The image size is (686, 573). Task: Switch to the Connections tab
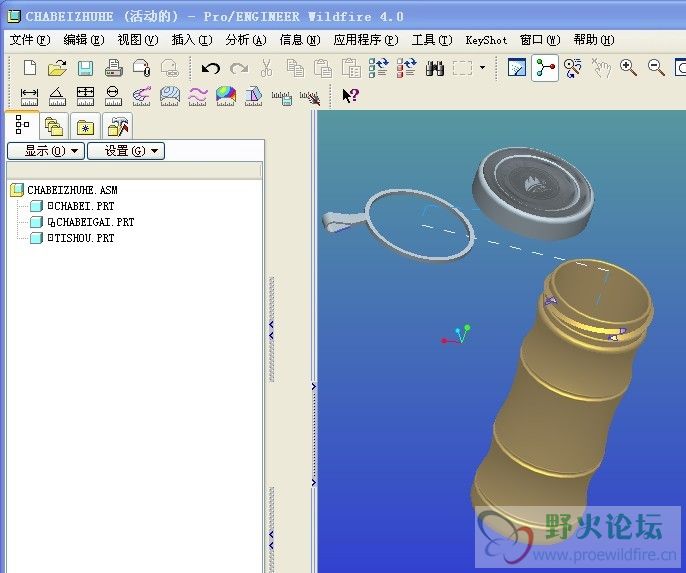point(117,127)
